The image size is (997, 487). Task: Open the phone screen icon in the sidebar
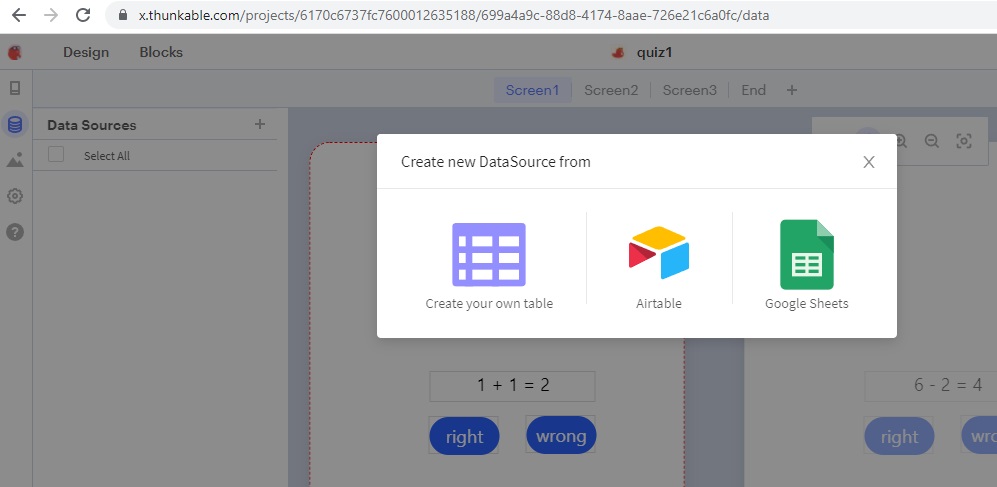point(15,88)
